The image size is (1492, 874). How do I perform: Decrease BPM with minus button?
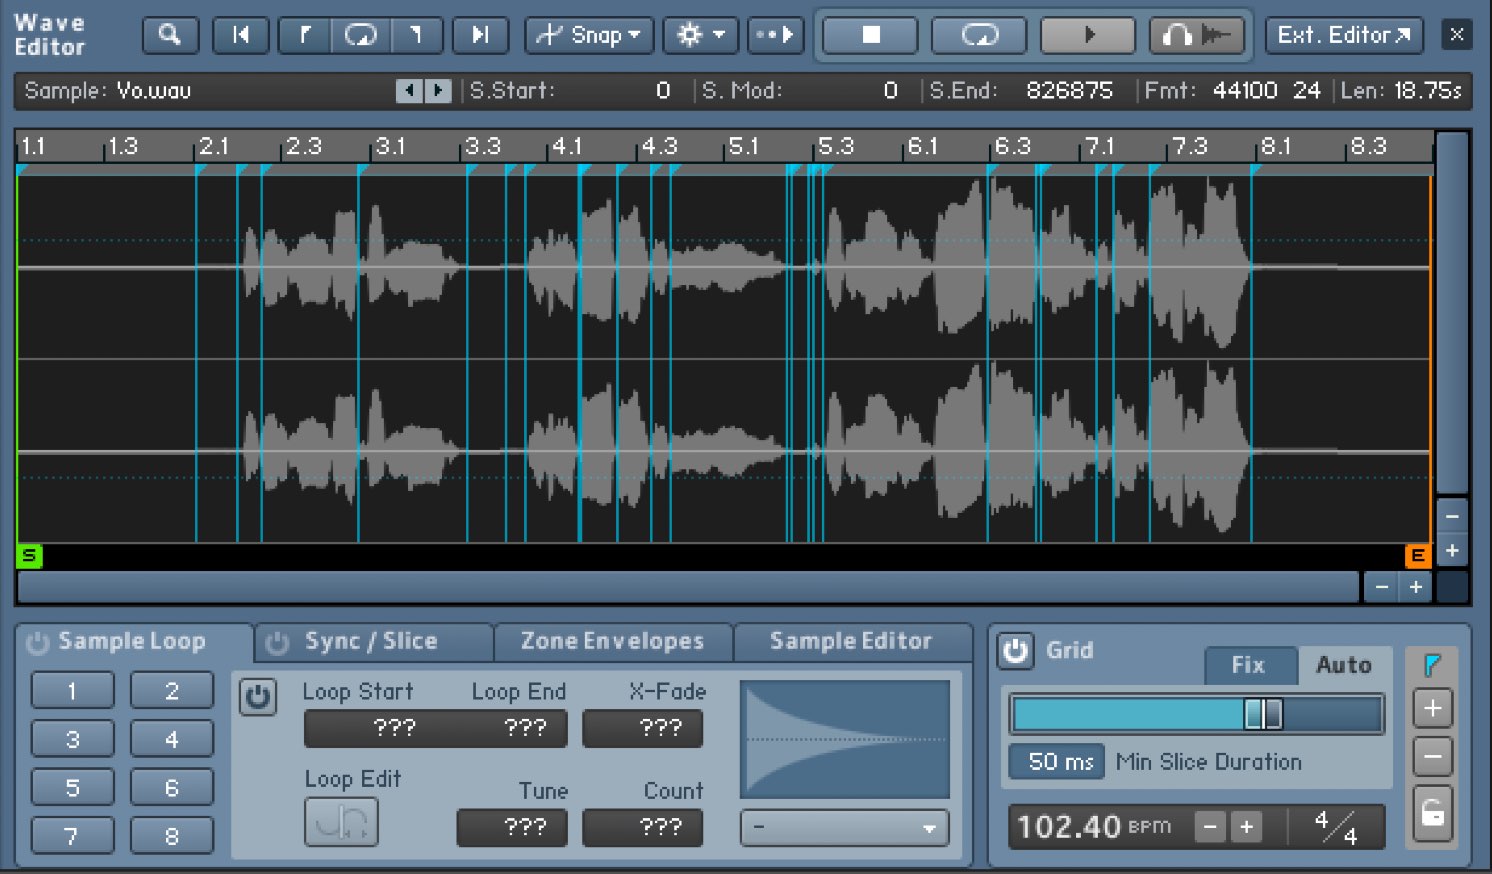[x=1210, y=827]
